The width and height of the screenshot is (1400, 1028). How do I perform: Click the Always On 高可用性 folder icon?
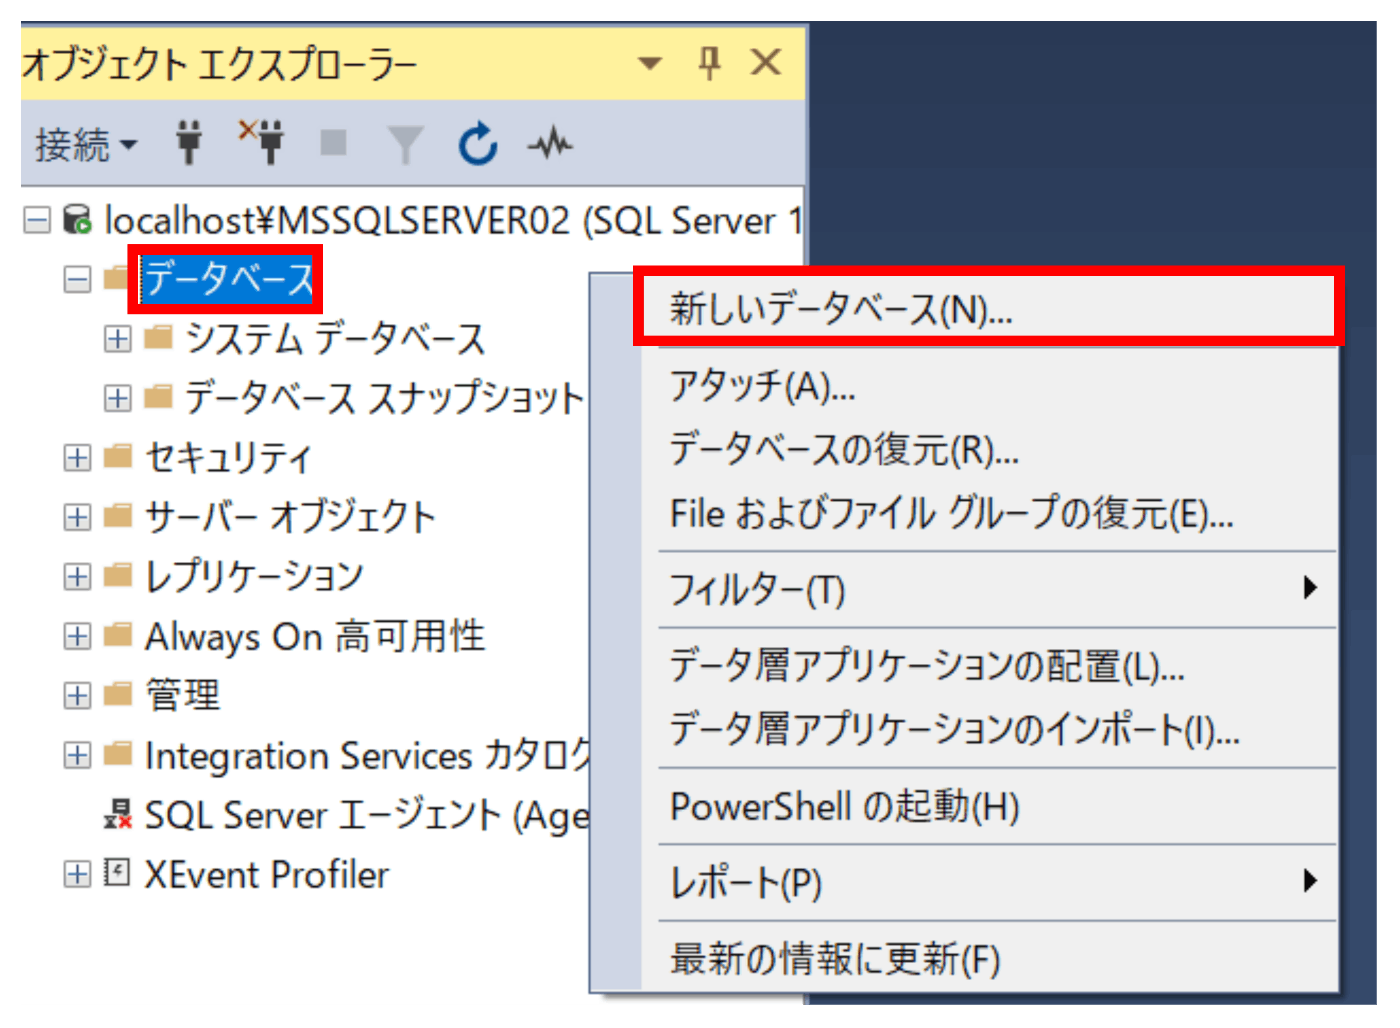click(x=118, y=635)
